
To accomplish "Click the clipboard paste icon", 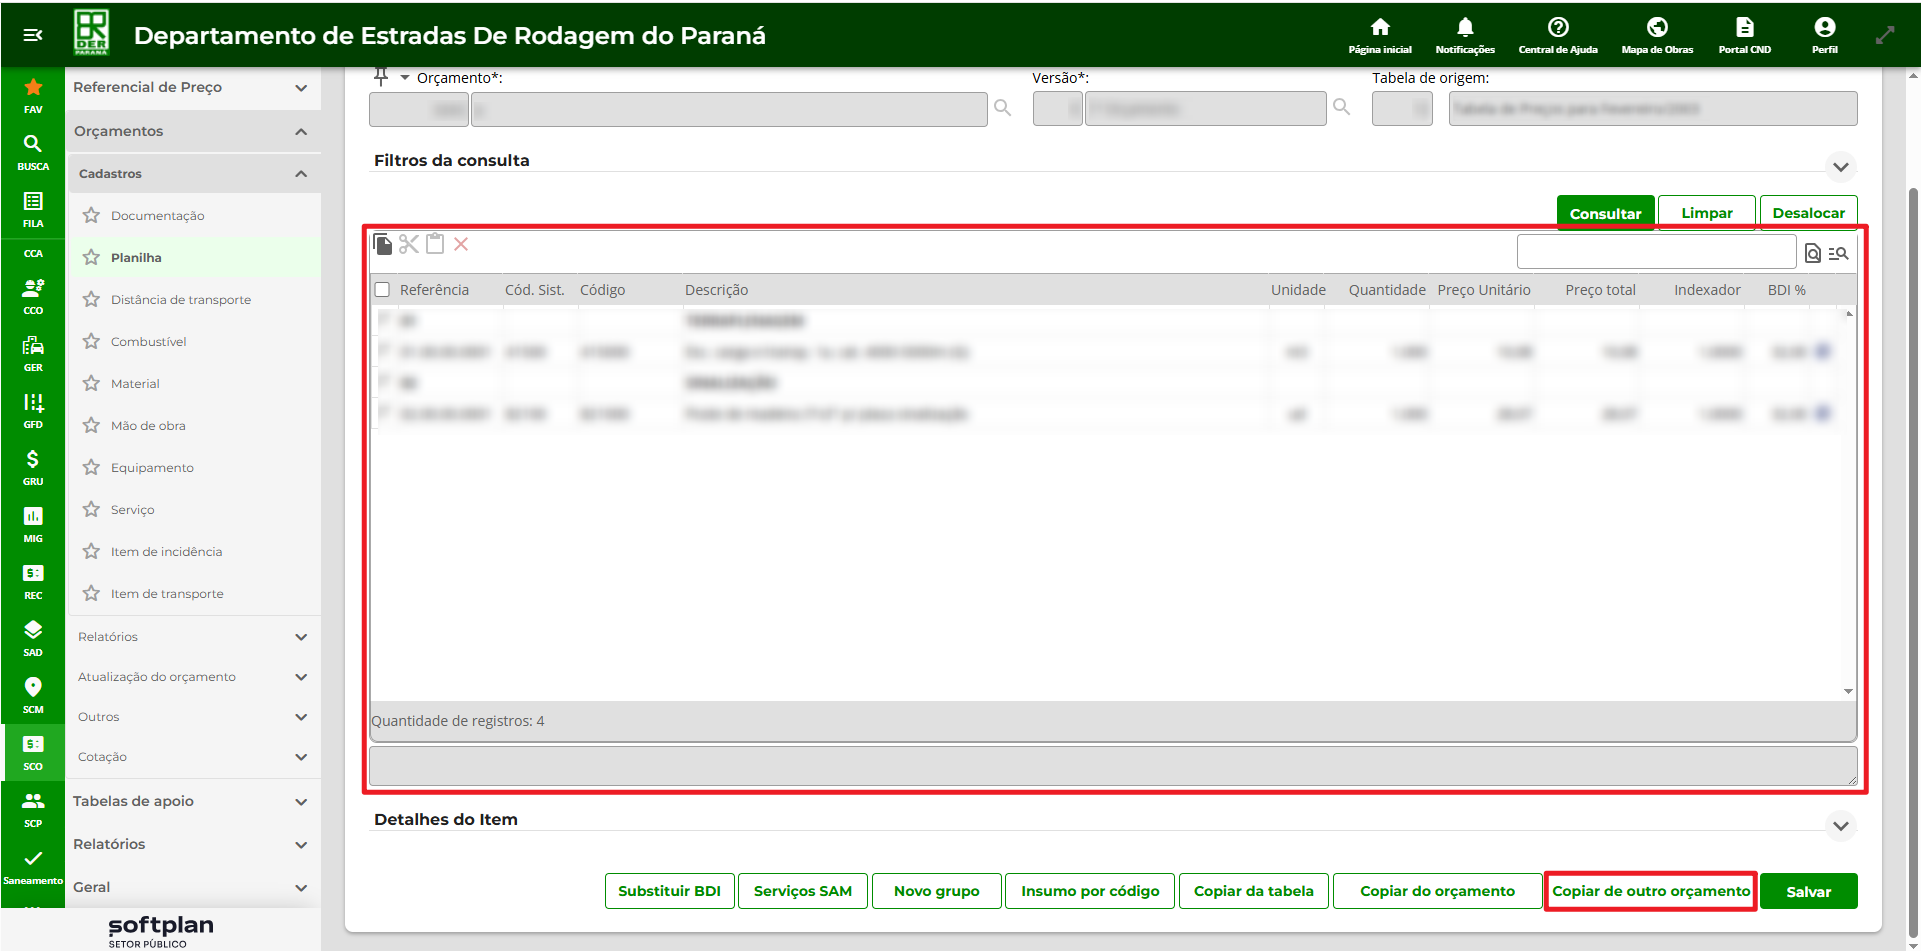I will pyautogui.click(x=435, y=244).
